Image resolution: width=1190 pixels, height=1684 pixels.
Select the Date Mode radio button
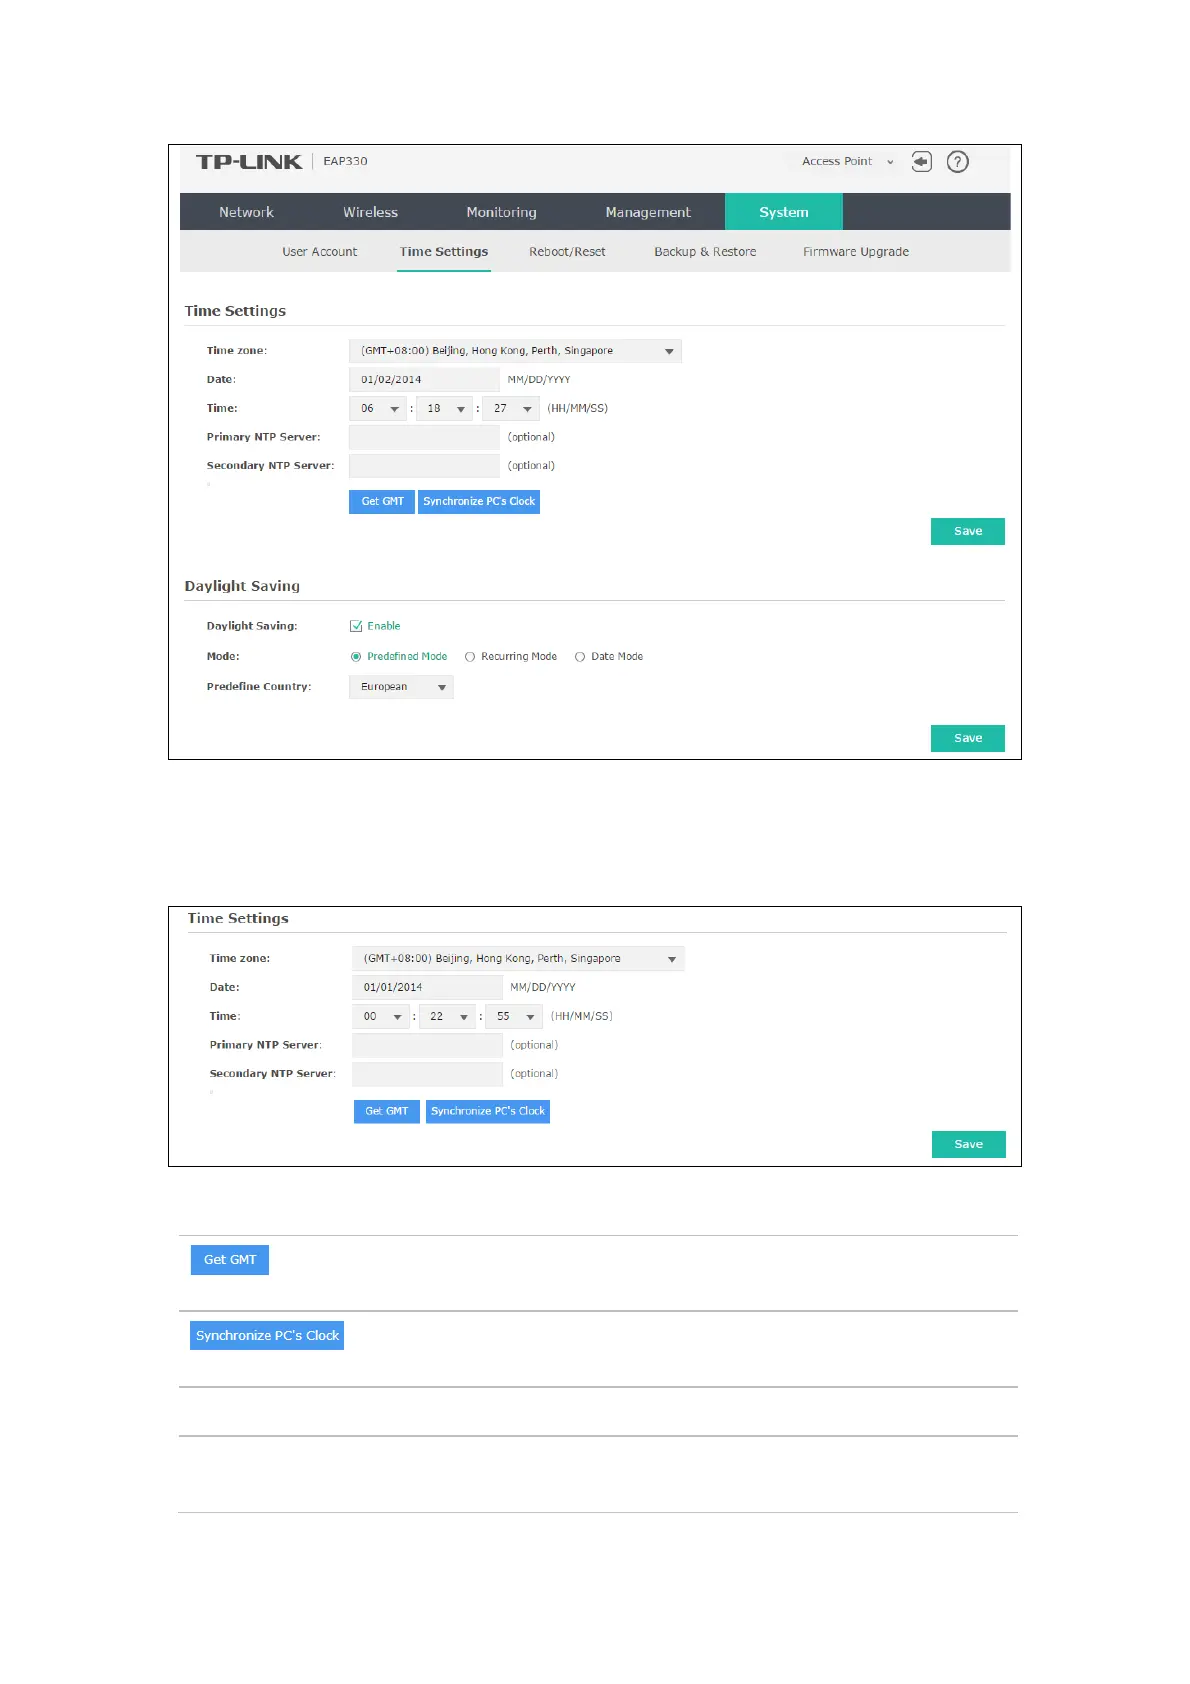580,657
